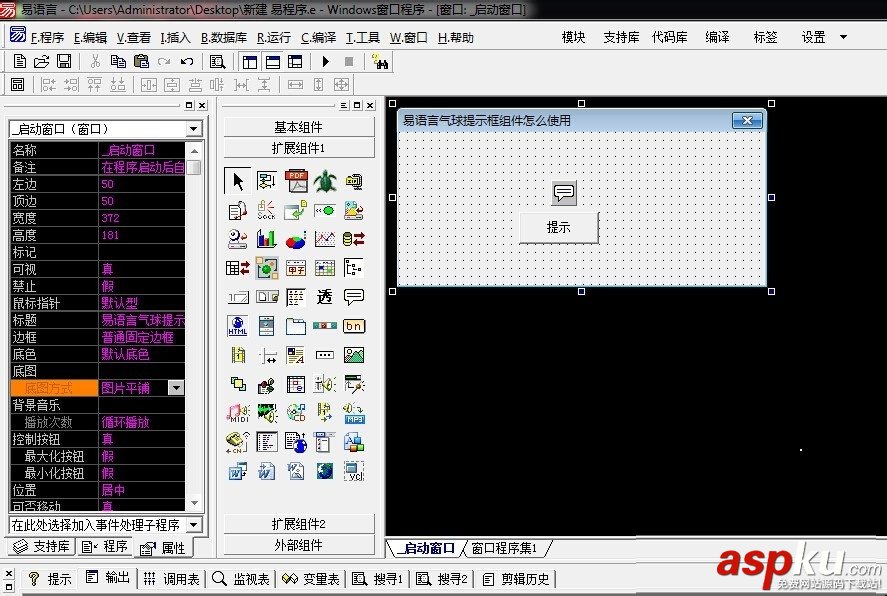Expand the event handler subroutine dropdown

click(x=194, y=525)
